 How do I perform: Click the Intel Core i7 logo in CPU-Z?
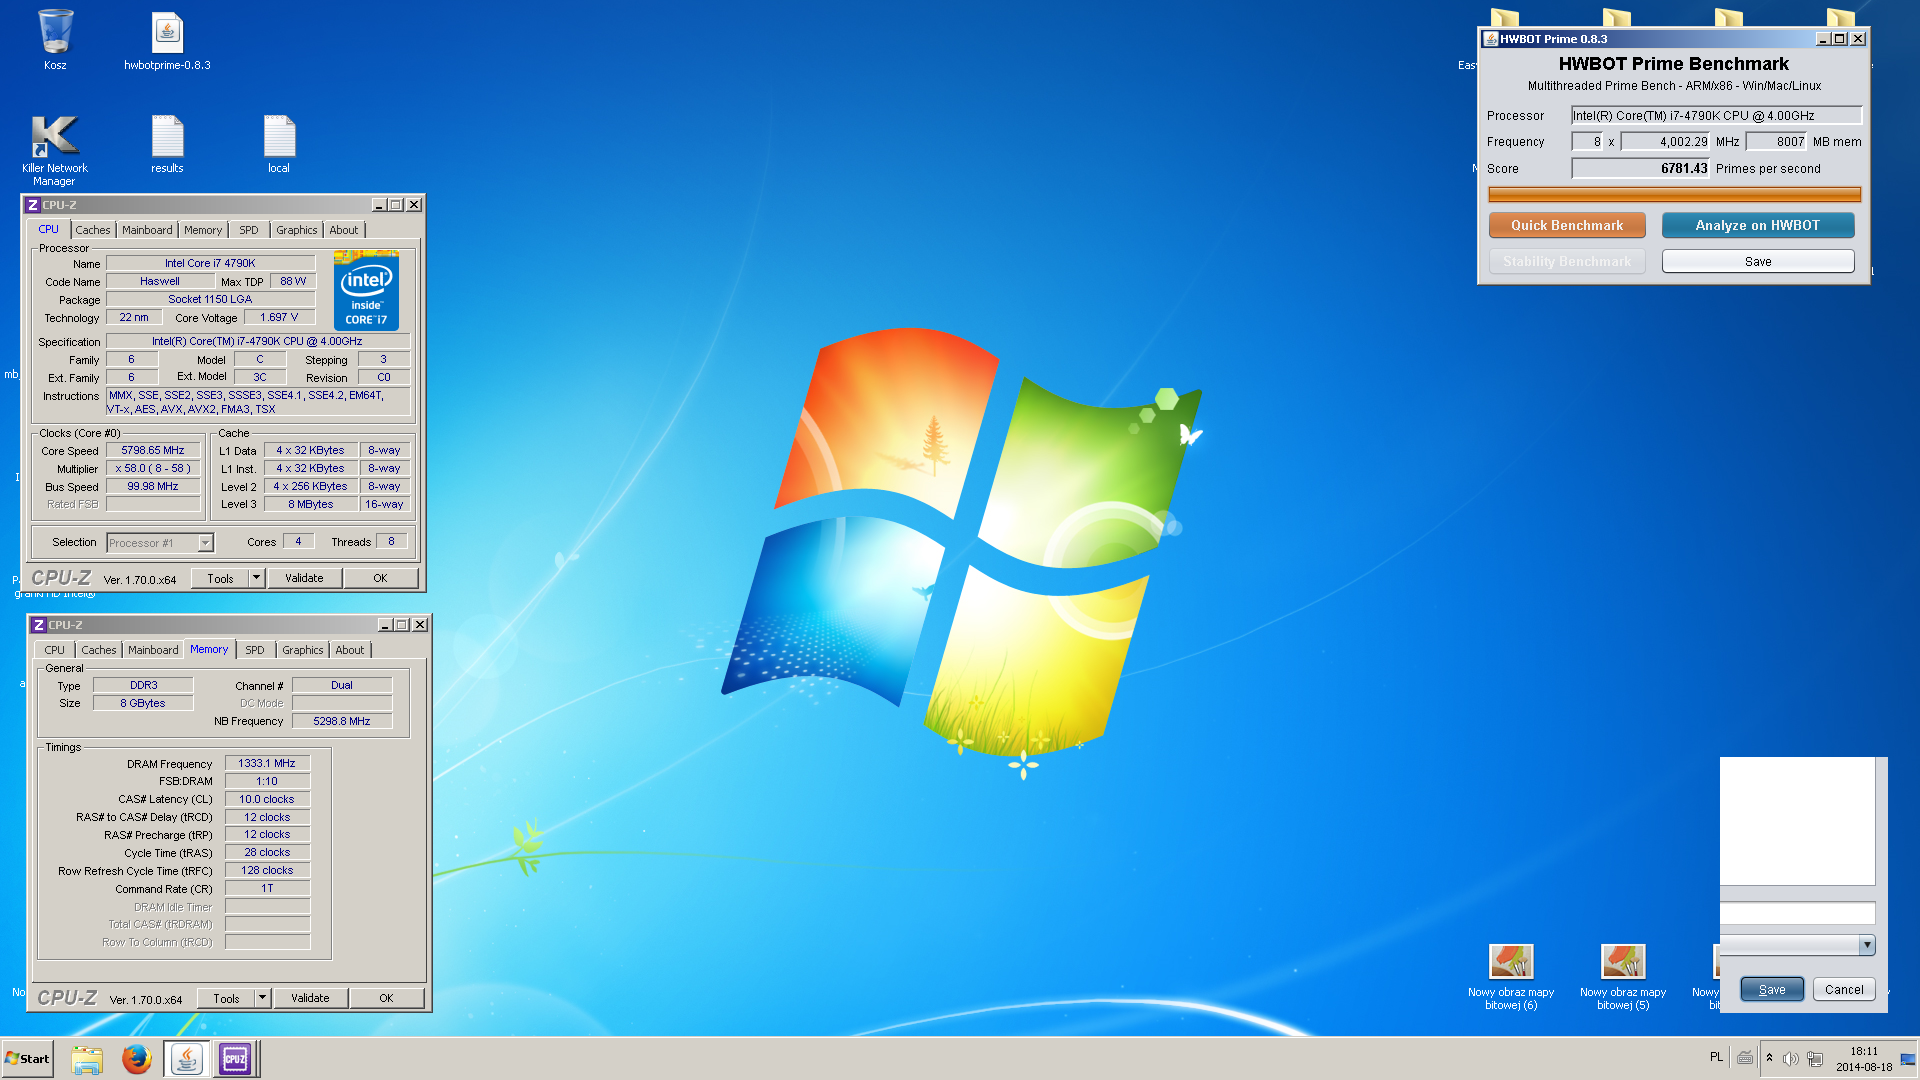click(x=366, y=290)
